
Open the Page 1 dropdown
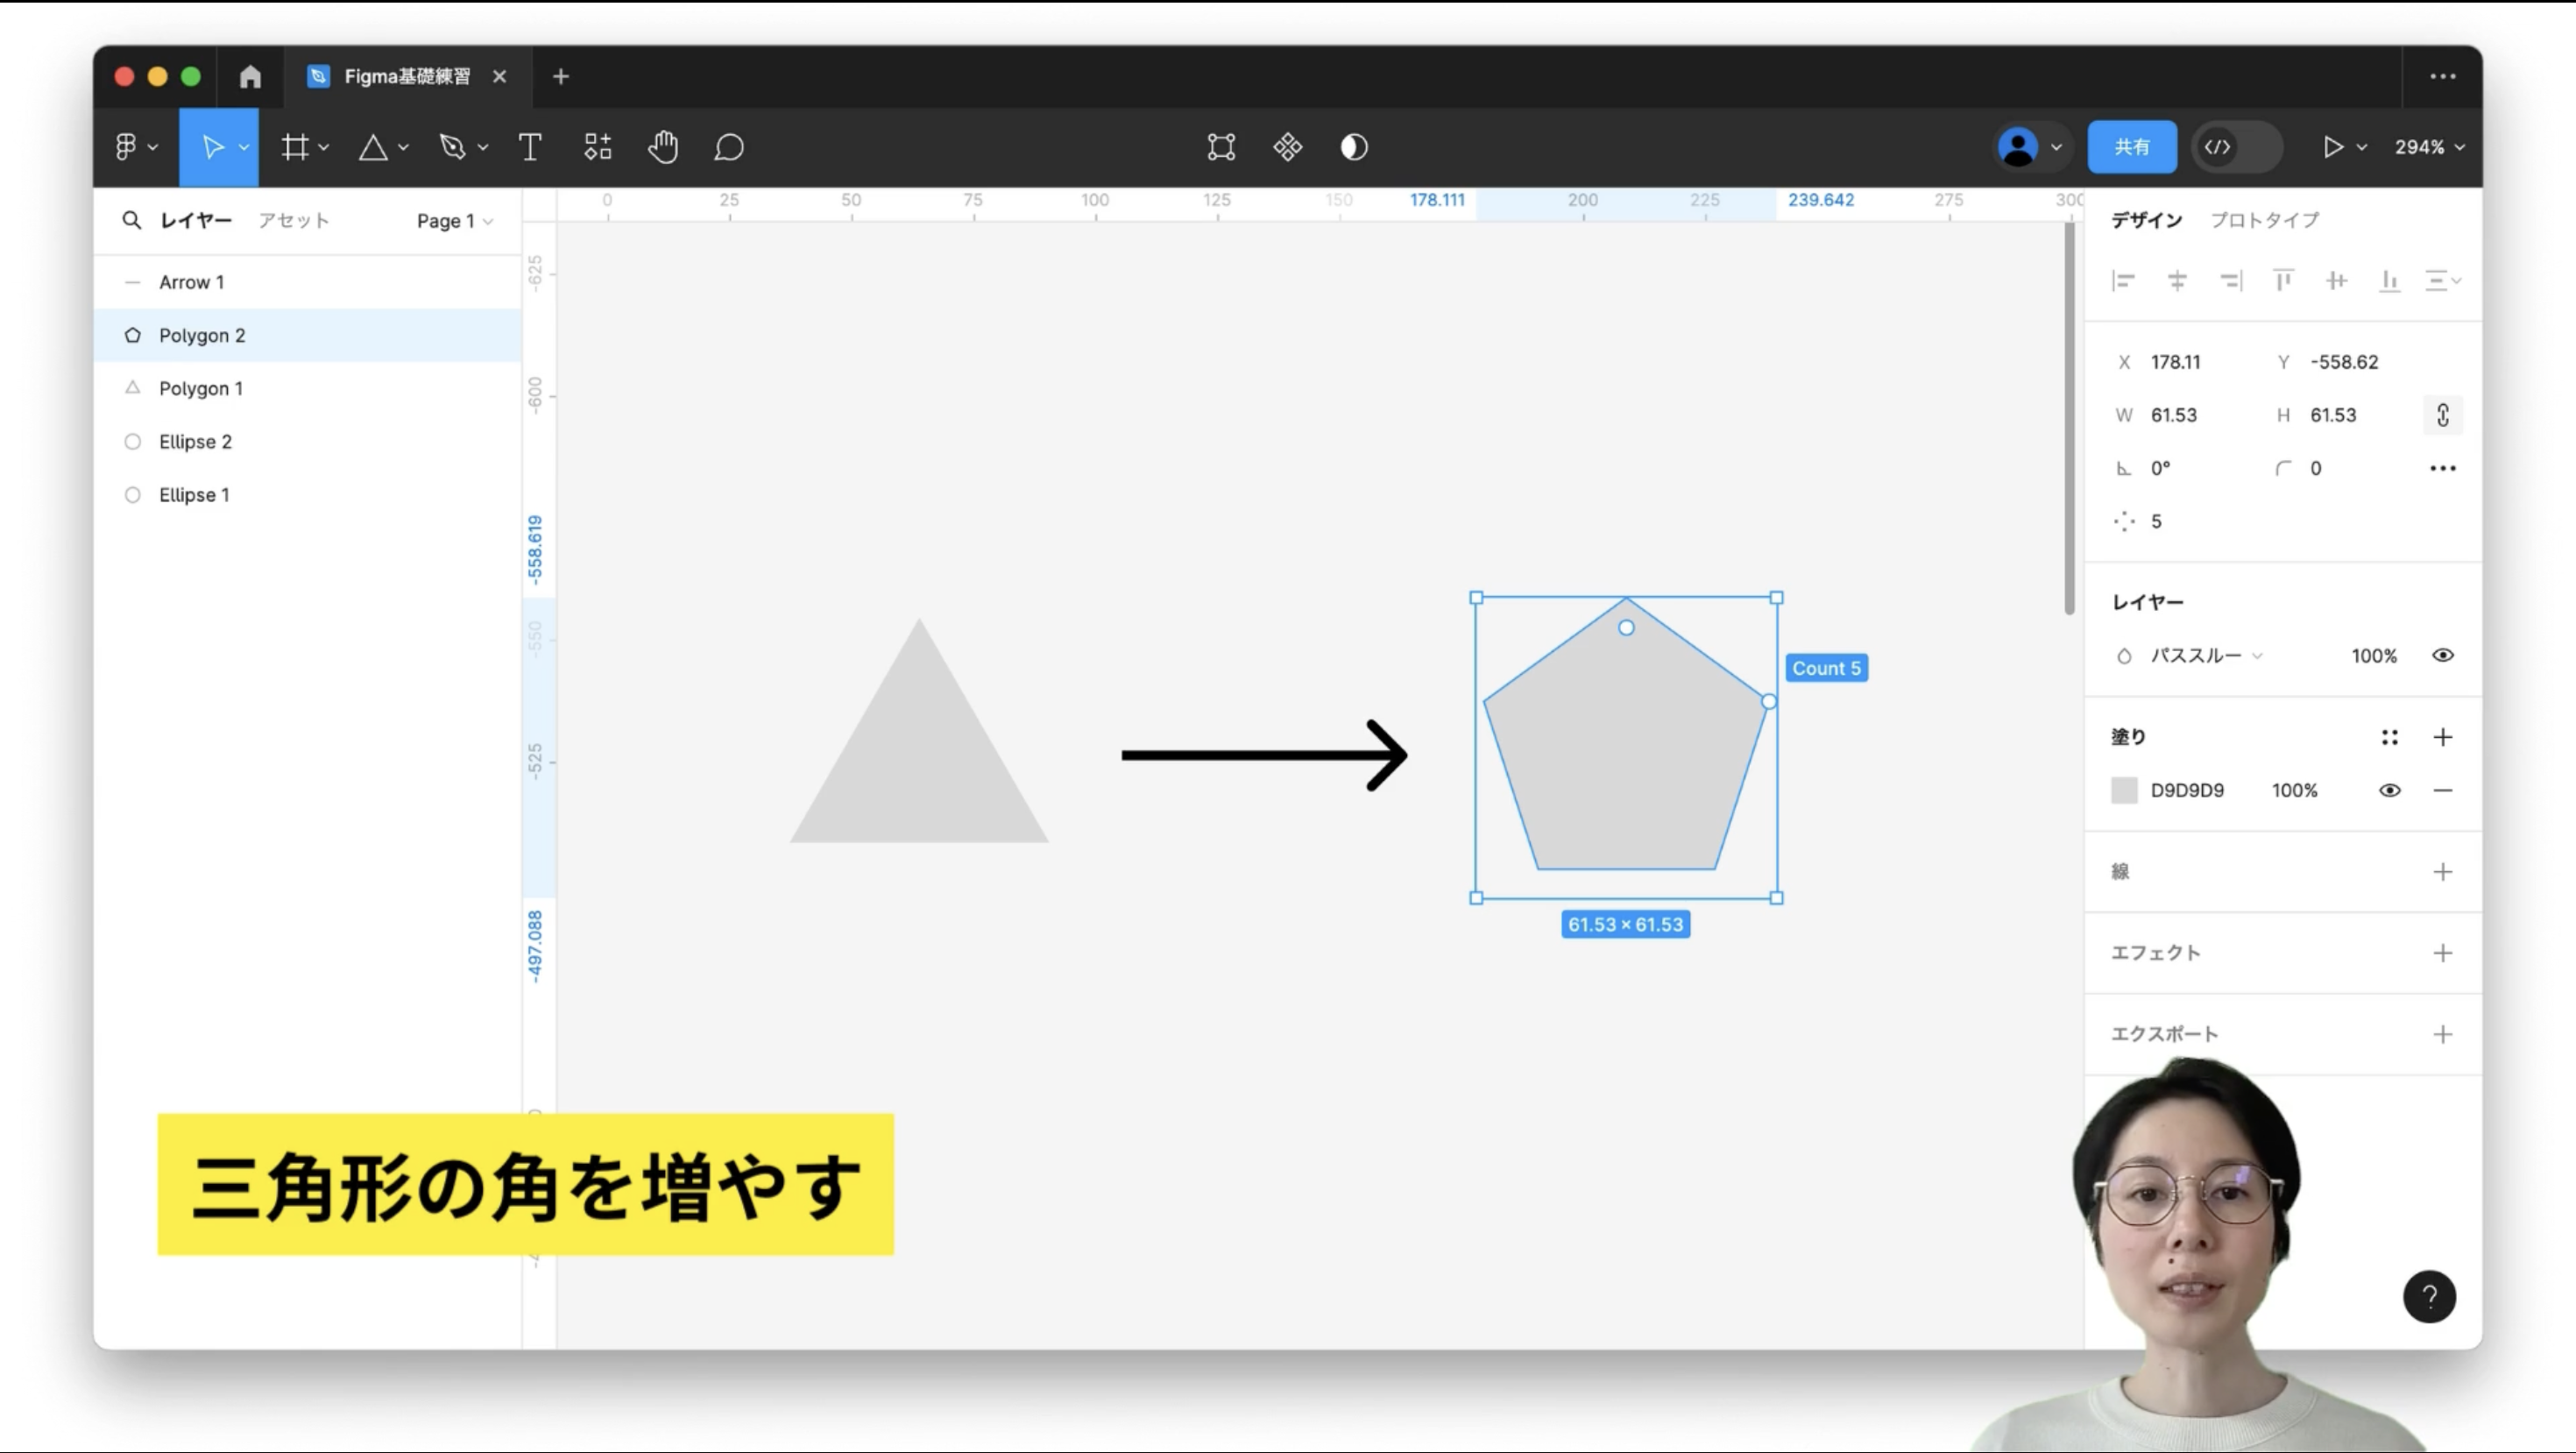[453, 221]
